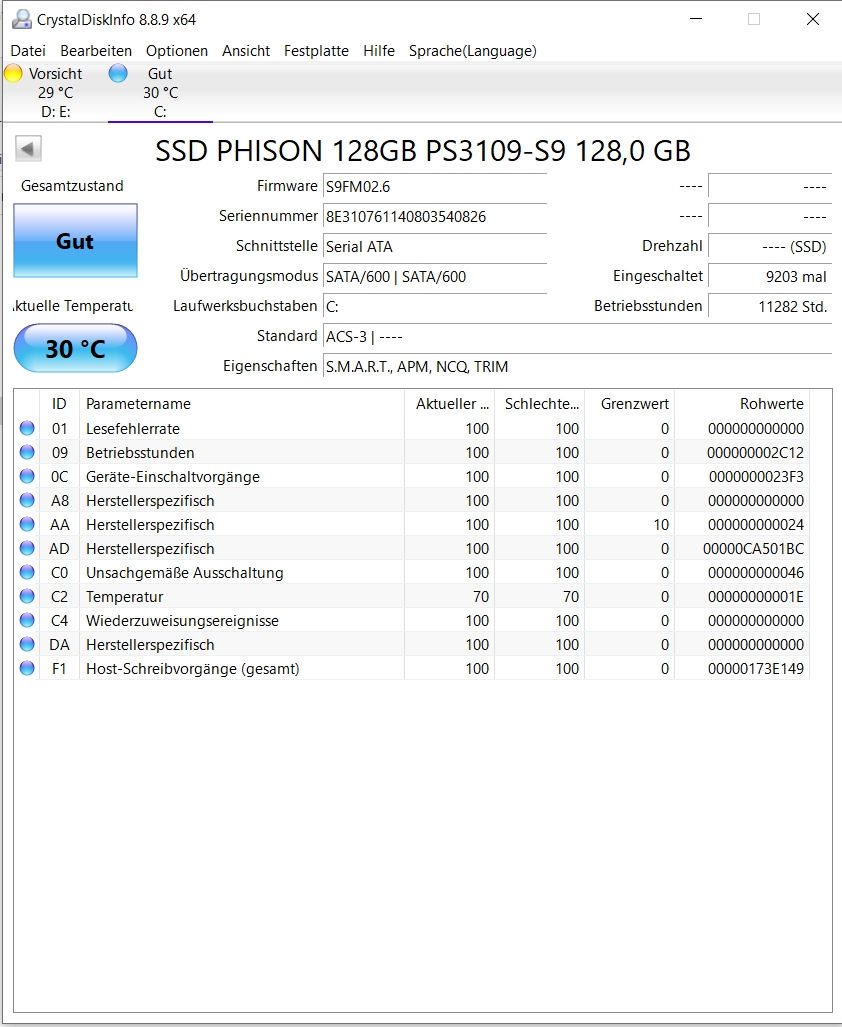Click the blue Gut drive status icon

[x=117, y=73]
